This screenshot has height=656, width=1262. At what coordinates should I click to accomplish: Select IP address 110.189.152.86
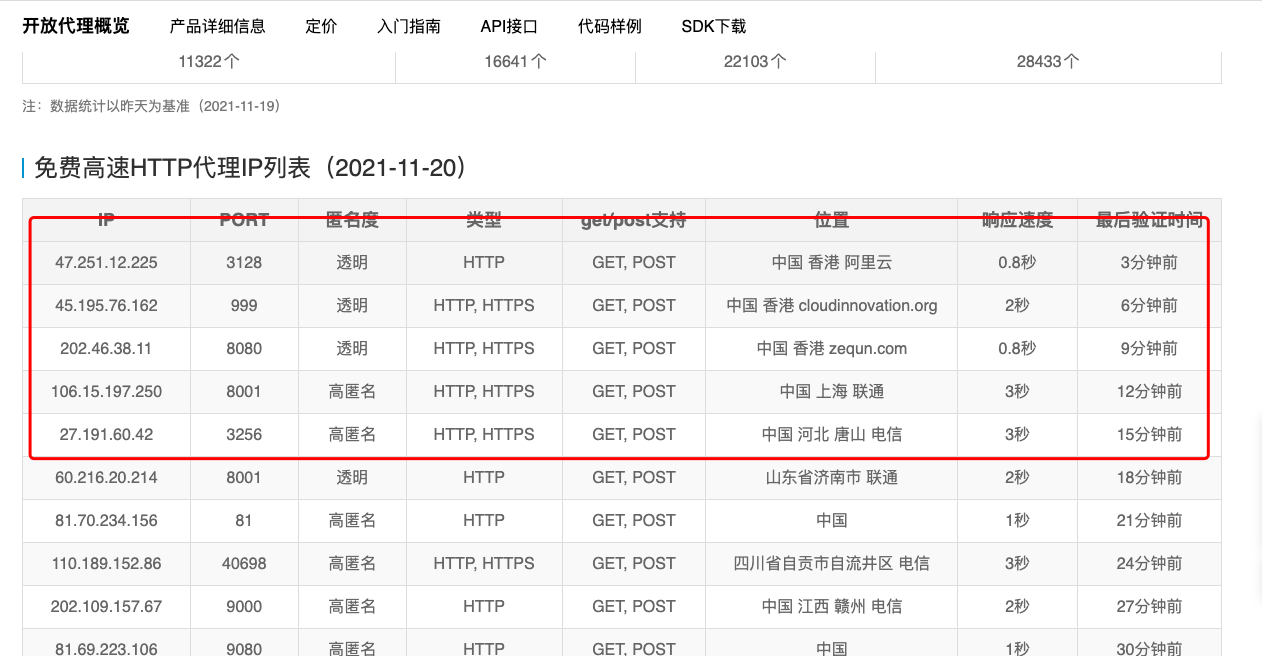click(107, 564)
